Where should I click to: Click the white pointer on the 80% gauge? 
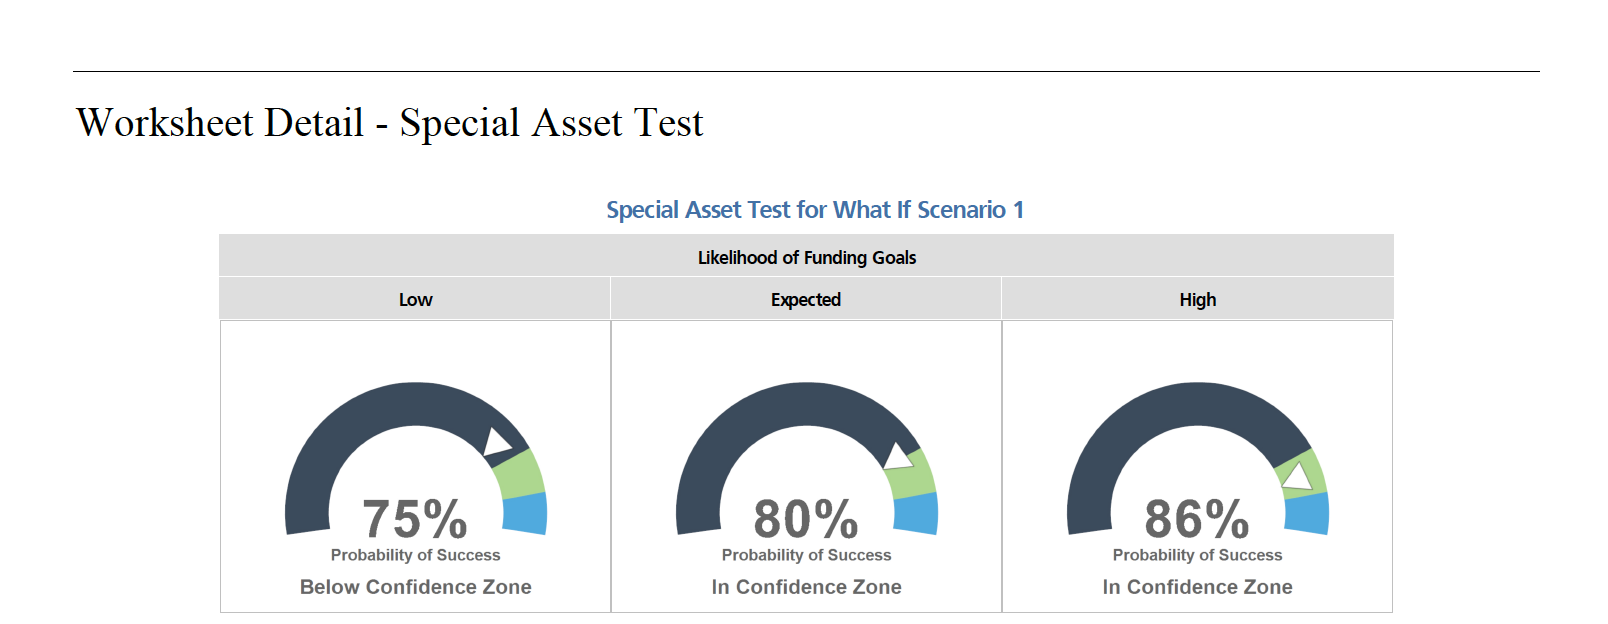pyautogui.click(x=899, y=458)
